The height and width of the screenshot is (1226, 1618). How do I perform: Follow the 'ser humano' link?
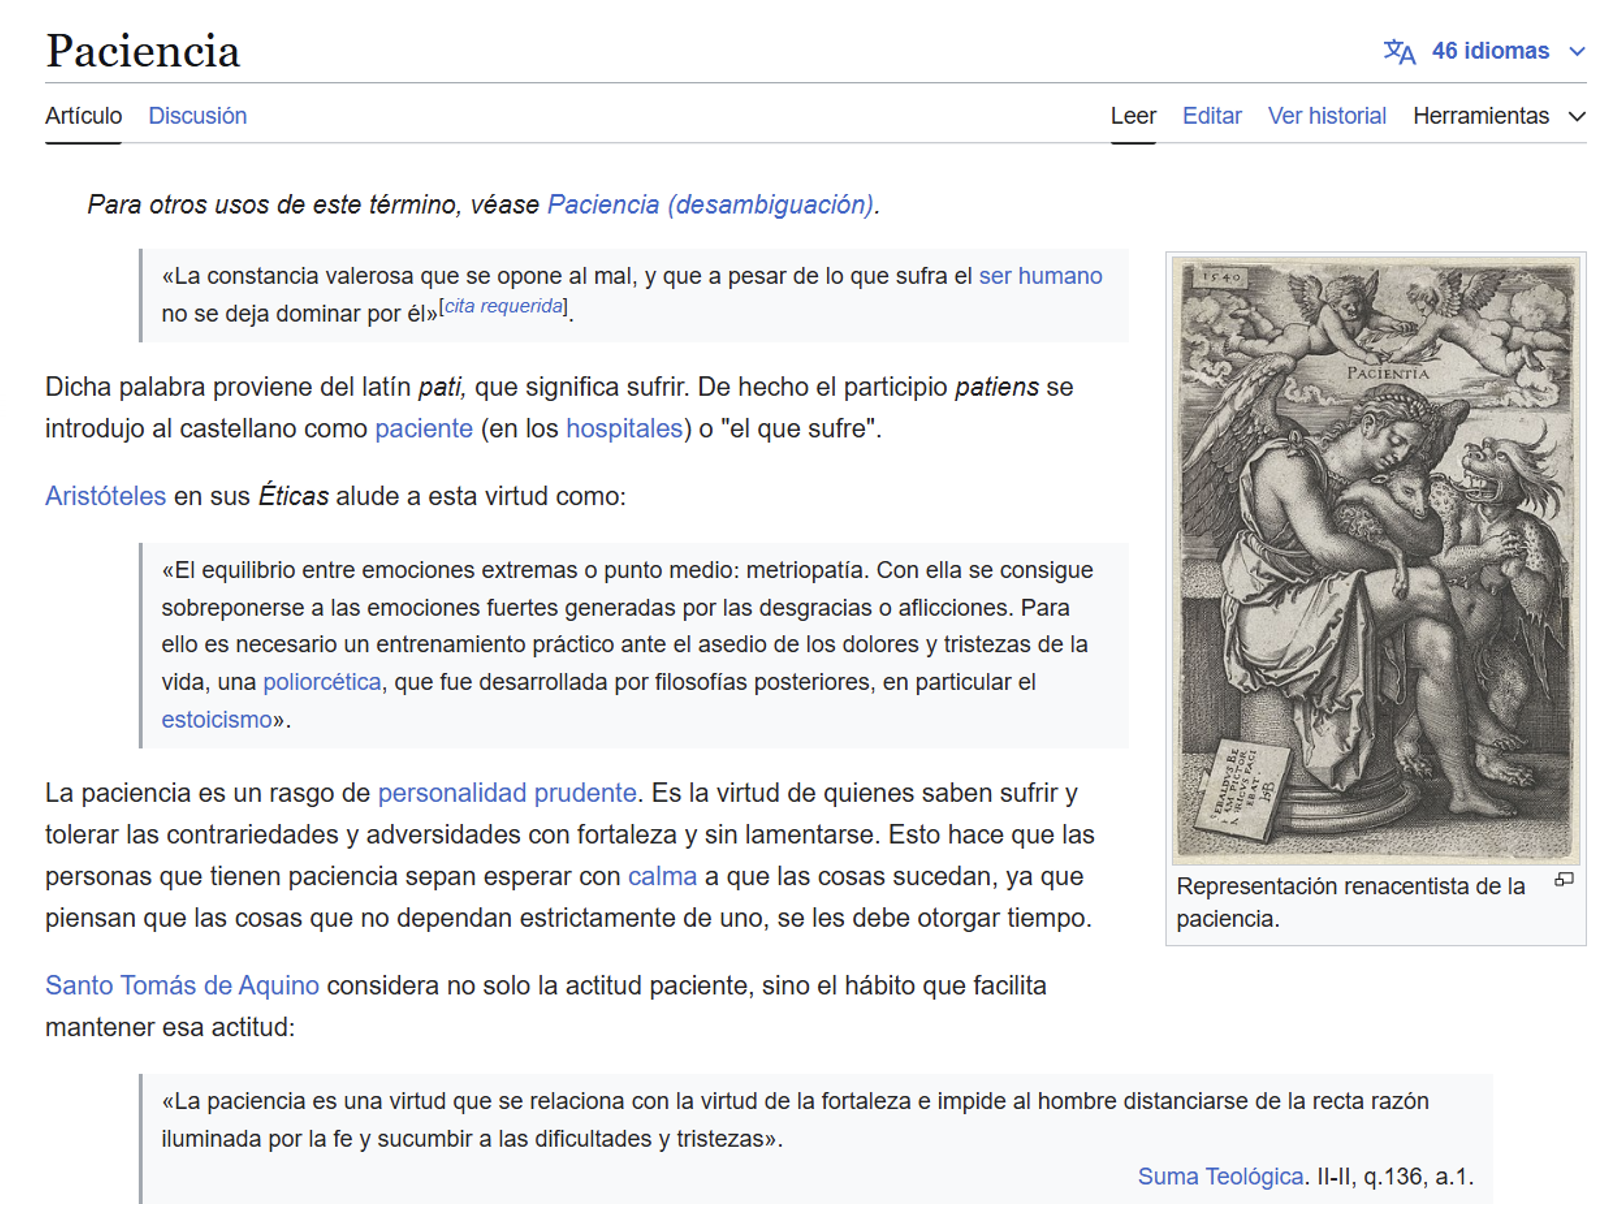[x=1040, y=276]
